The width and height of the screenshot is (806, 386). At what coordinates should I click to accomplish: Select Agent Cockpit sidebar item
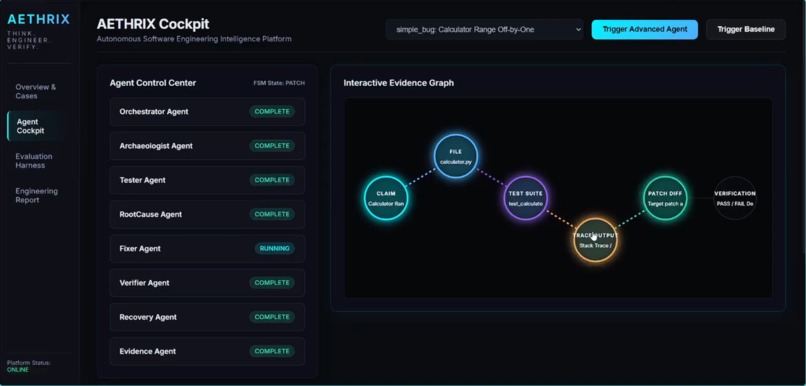[36, 126]
